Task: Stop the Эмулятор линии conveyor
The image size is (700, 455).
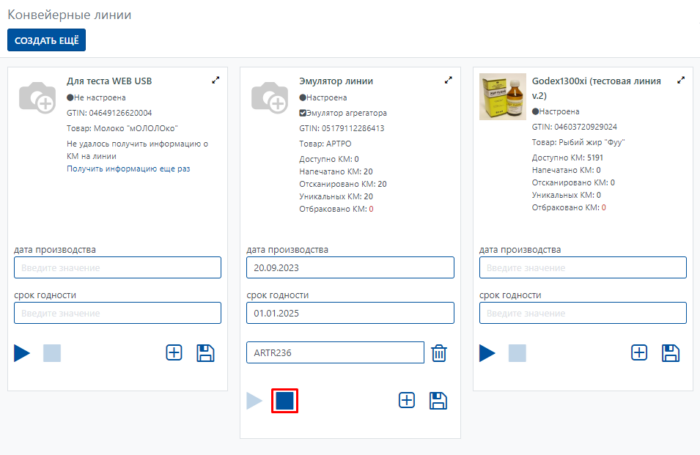Action: click(x=284, y=401)
